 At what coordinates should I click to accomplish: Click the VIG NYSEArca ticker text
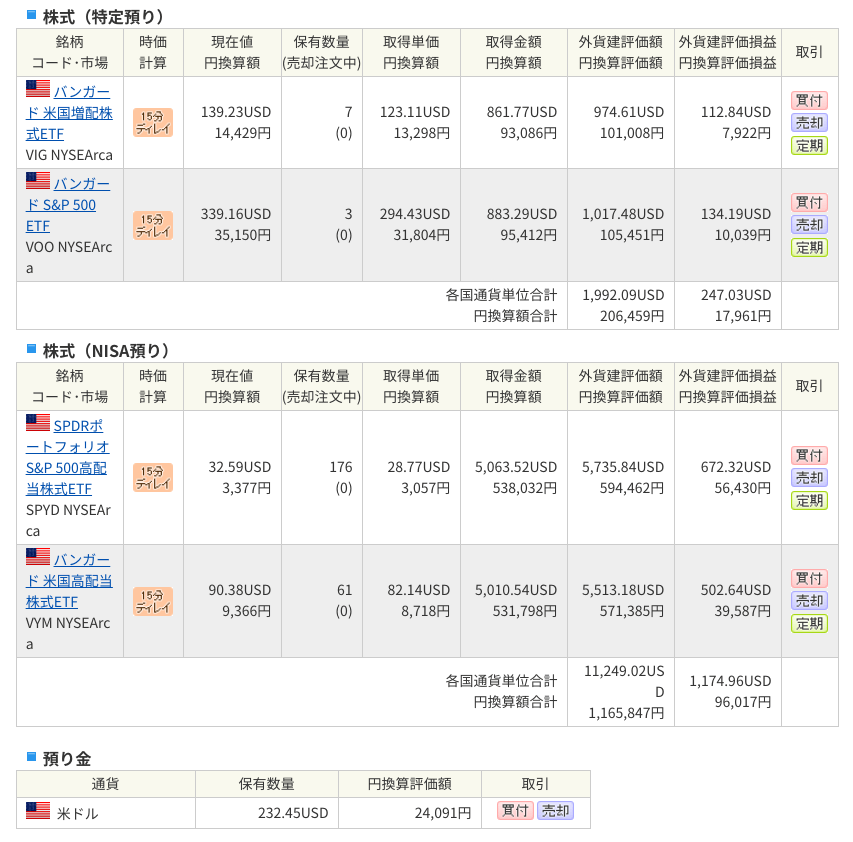(x=69, y=156)
